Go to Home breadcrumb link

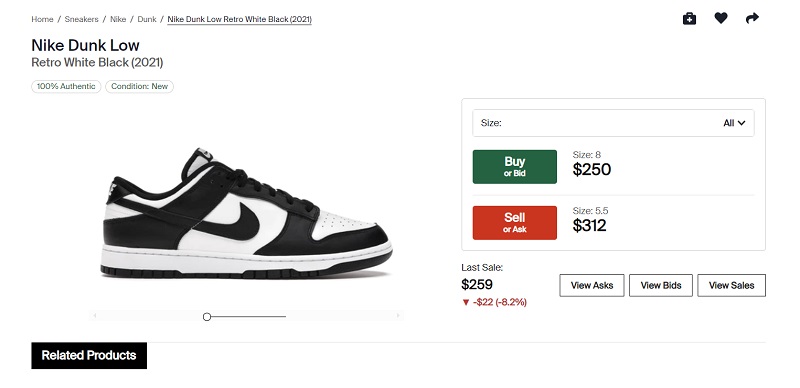[x=42, y=19]
